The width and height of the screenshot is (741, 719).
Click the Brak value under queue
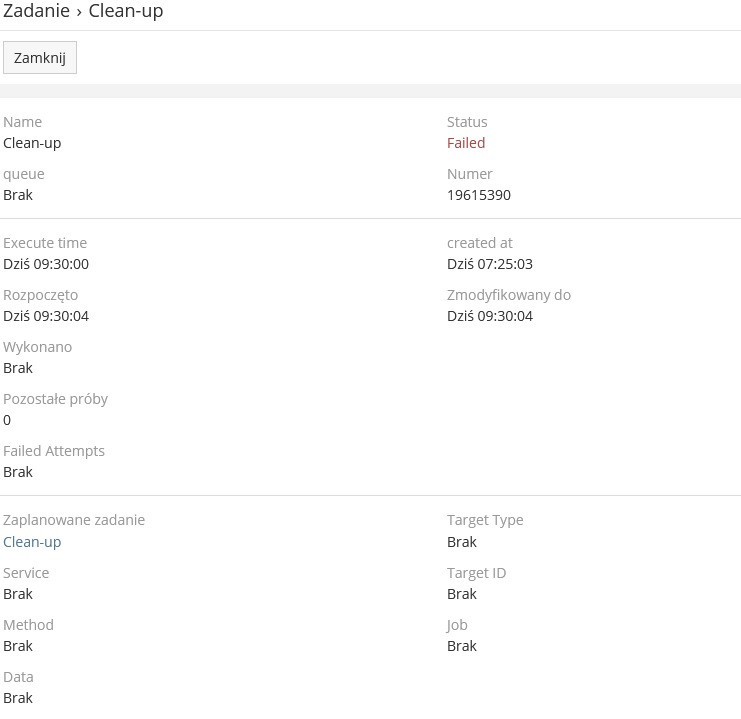tap(18, 195)
